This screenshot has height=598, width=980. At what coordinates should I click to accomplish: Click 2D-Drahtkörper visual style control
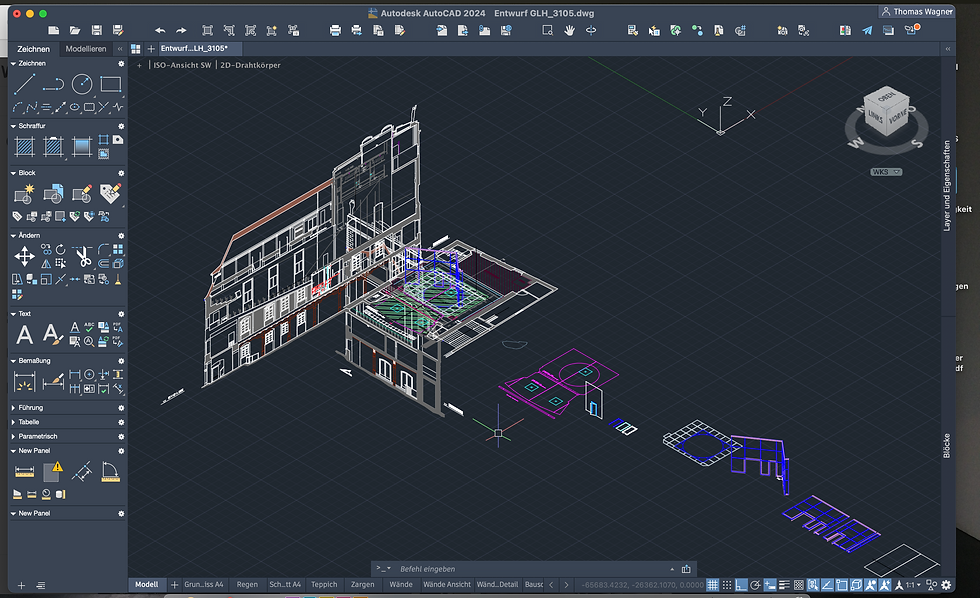click(250, 65)
